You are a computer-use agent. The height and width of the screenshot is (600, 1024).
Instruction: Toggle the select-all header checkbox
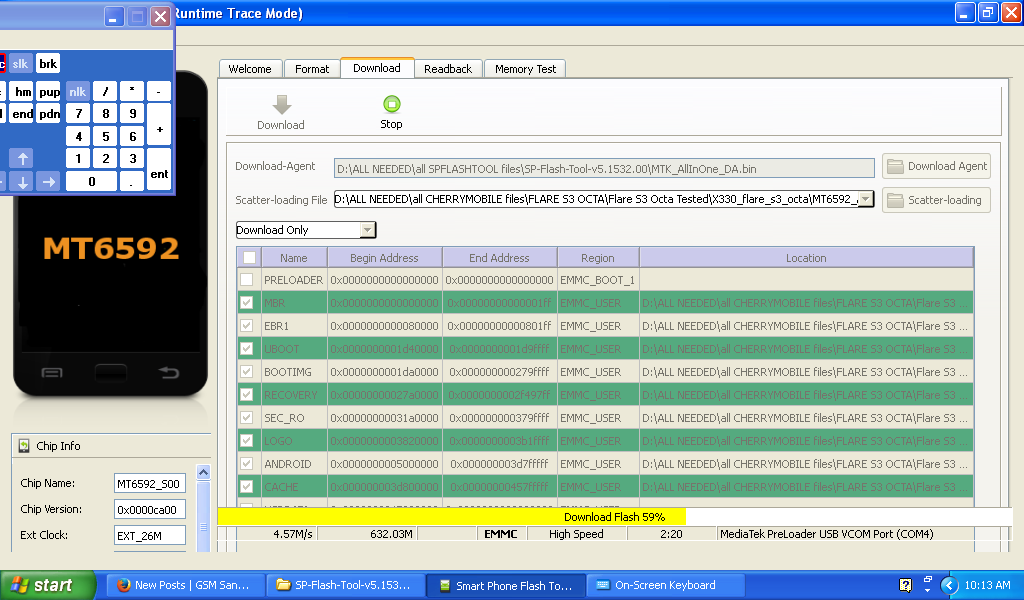[x=248, y=258]
